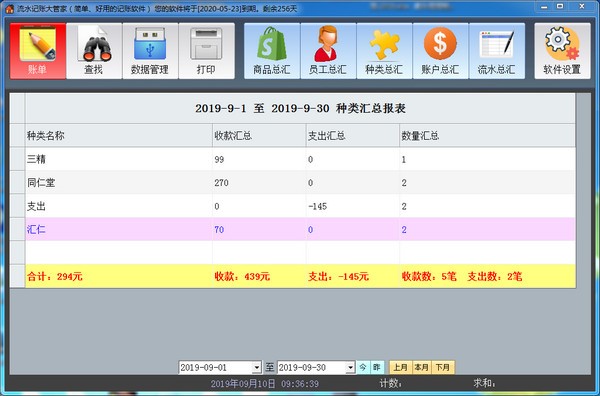Click the 数量汇总 column header

click(488, 135)
